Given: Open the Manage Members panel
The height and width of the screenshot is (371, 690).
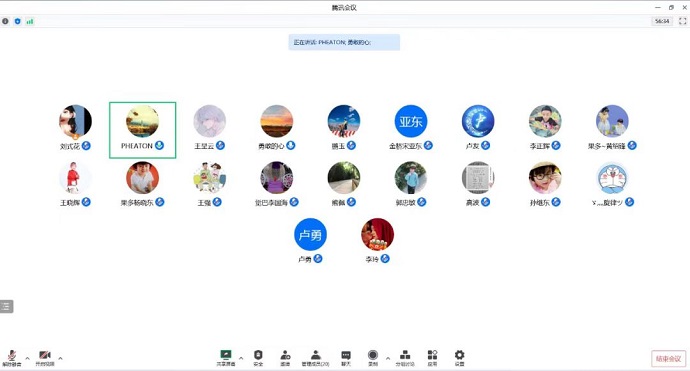Looking at the screenshot, I should tap(315, 358).
